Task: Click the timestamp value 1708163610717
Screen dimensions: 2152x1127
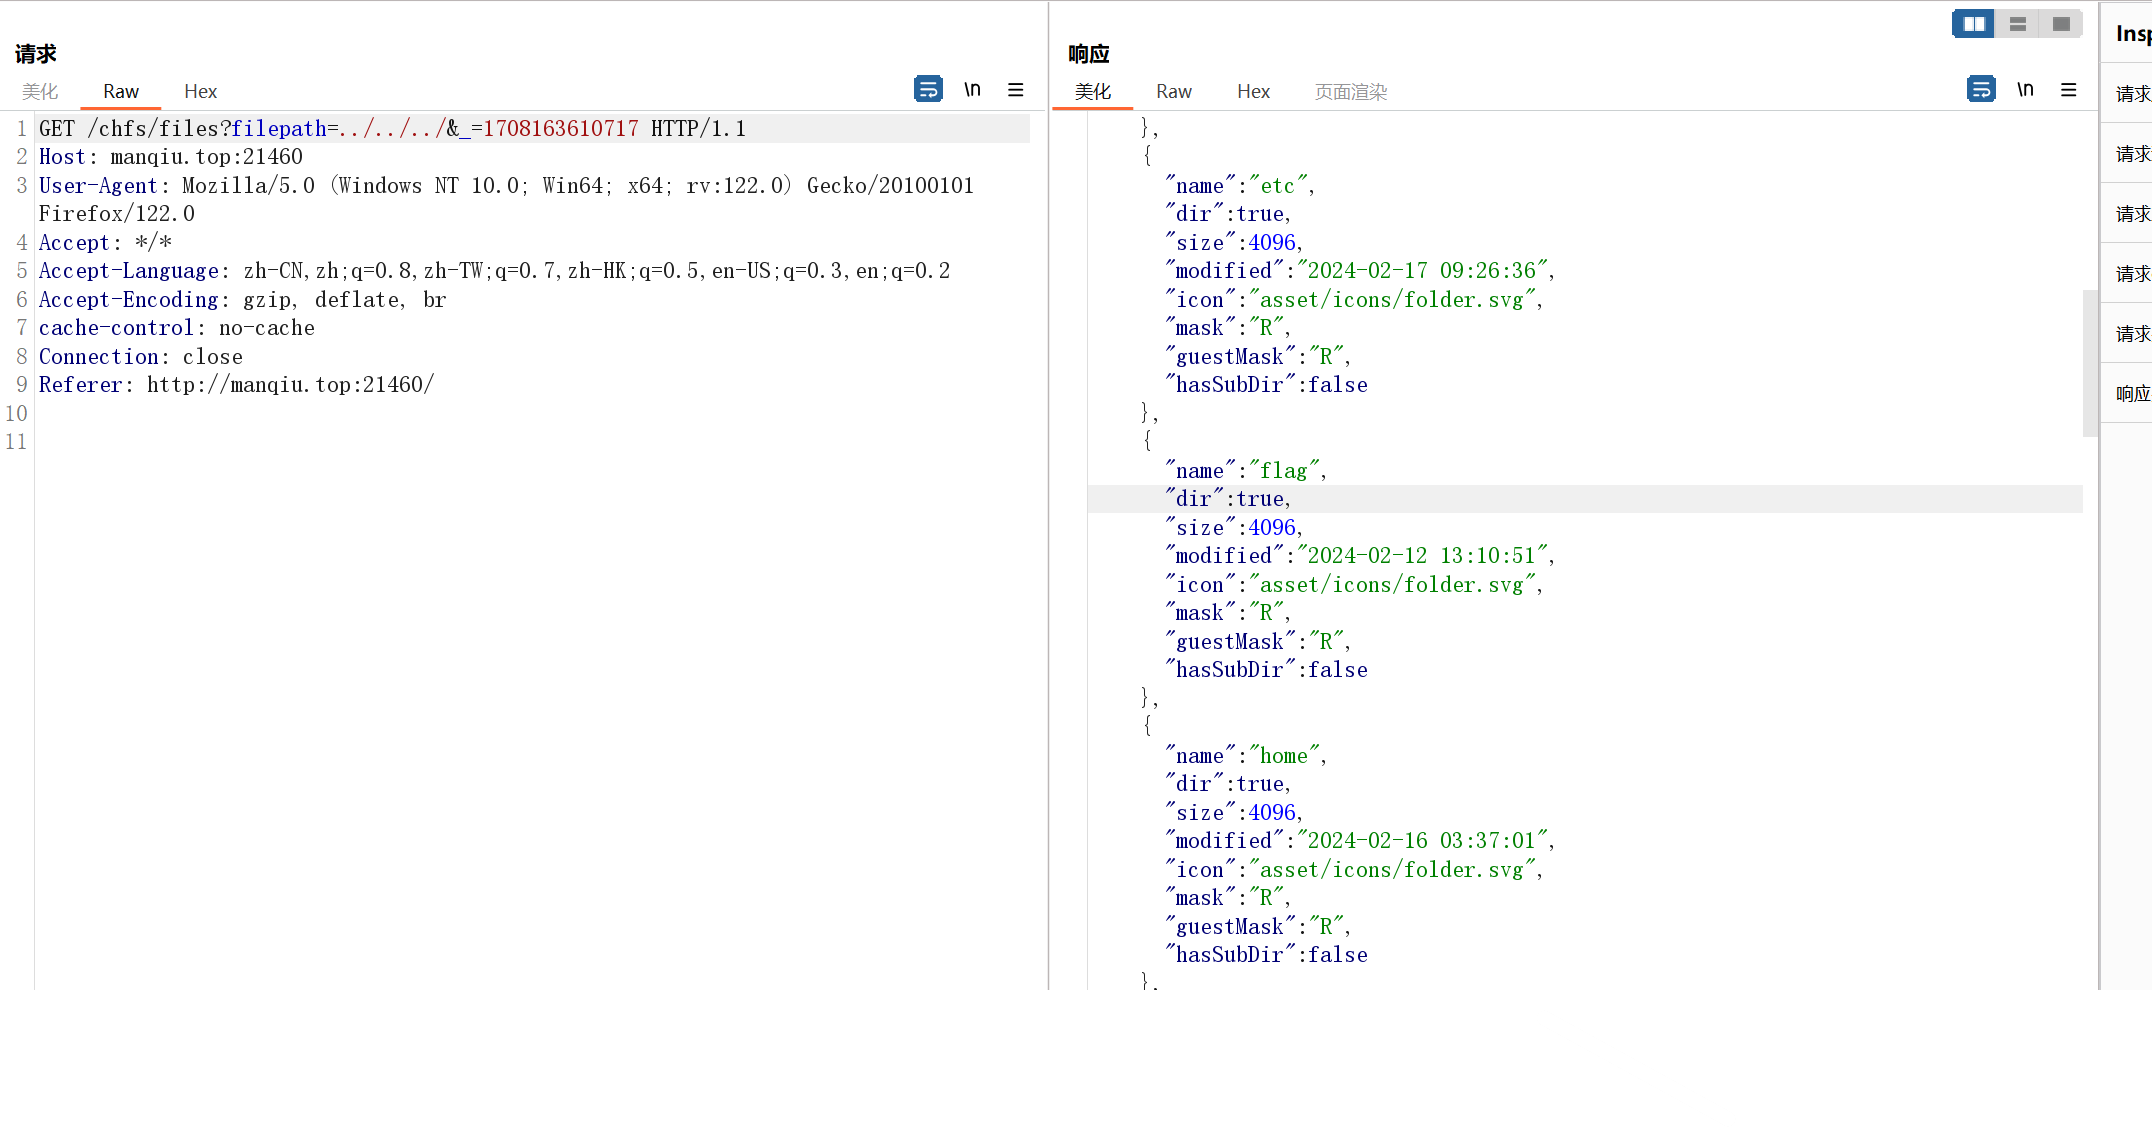Action: click(561, 129)
